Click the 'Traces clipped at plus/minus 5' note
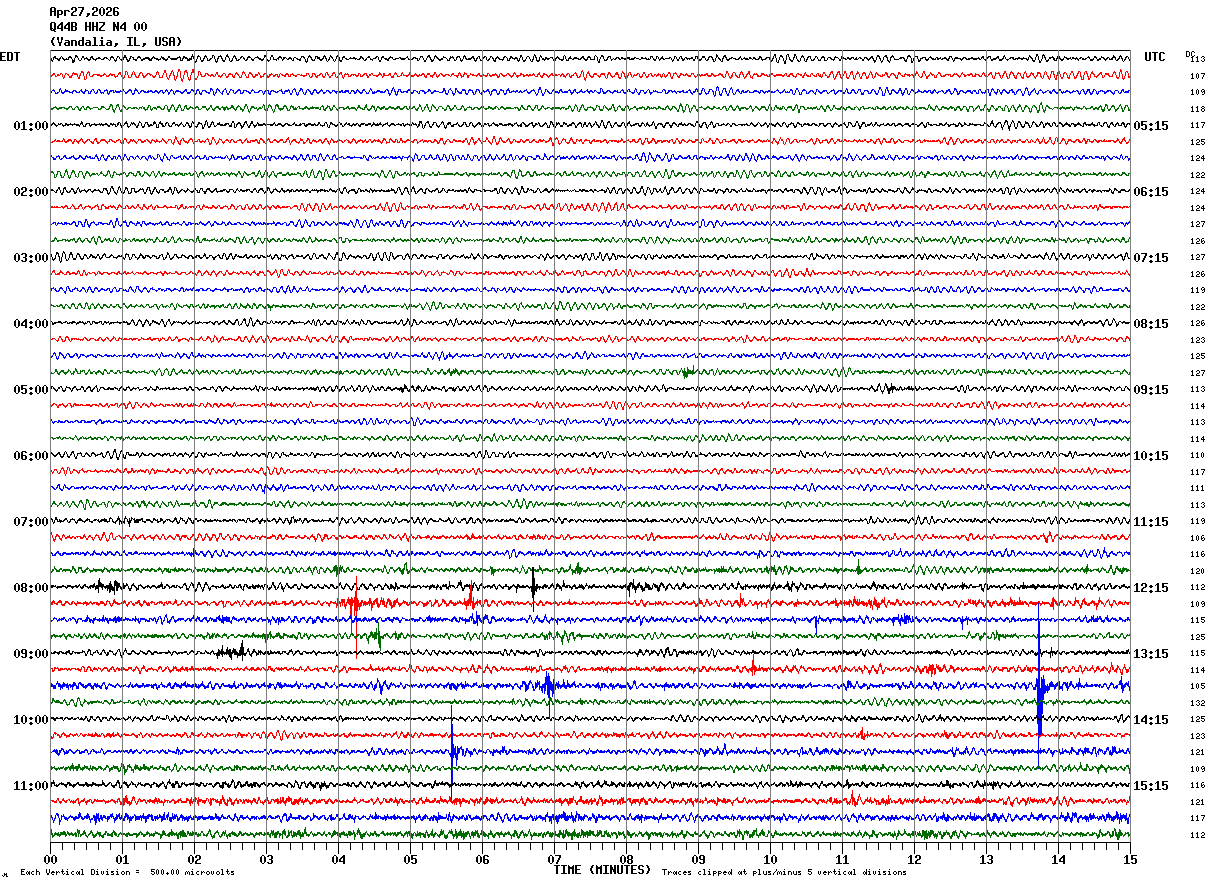The image size is (1210, 886). (x=784, y=872)
